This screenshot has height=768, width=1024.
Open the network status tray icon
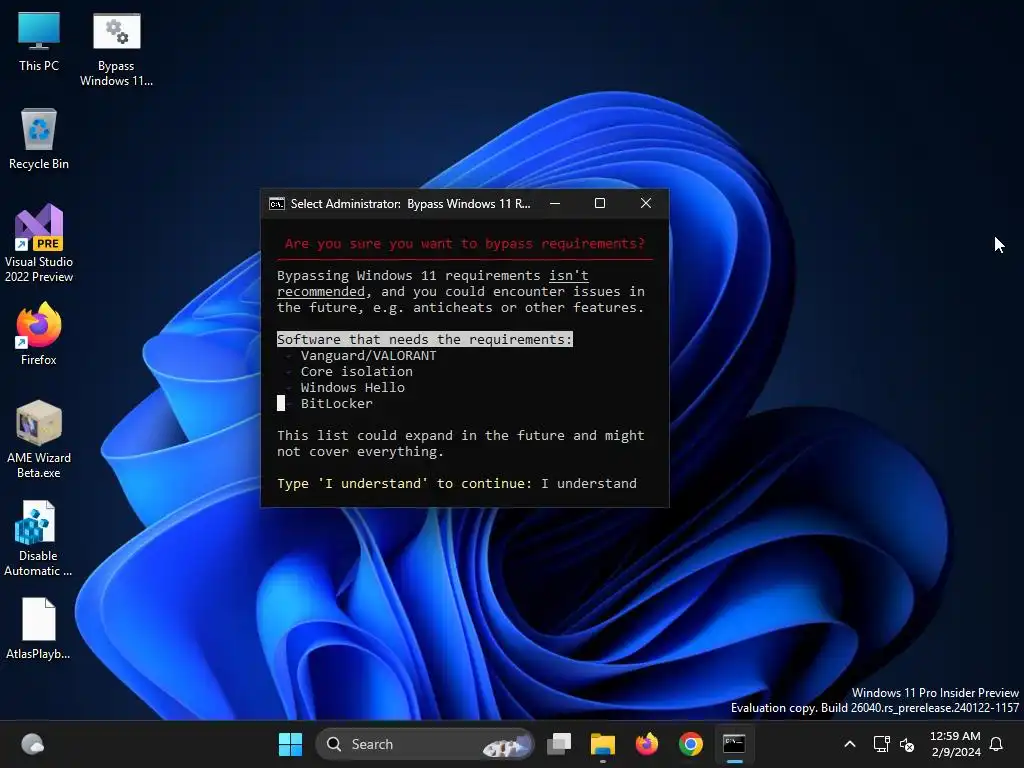(x=882, y=744)
